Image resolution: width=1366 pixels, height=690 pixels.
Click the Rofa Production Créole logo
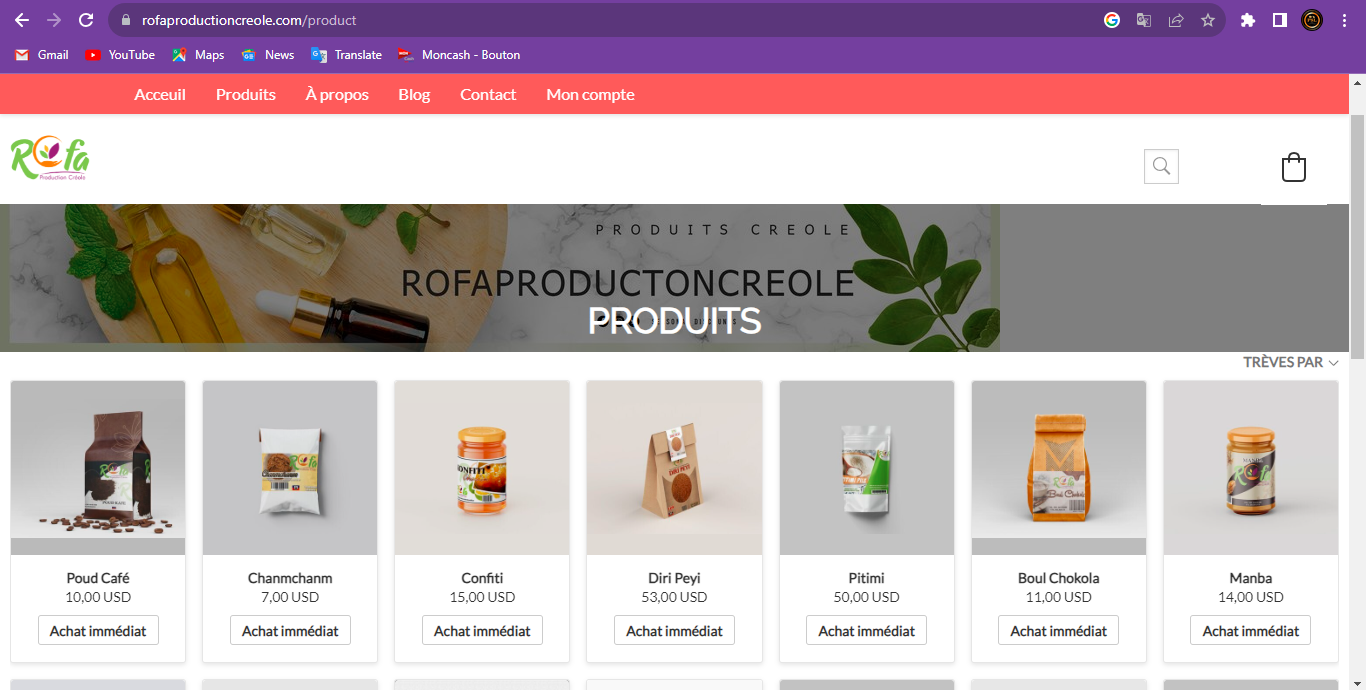coord(50,158)
